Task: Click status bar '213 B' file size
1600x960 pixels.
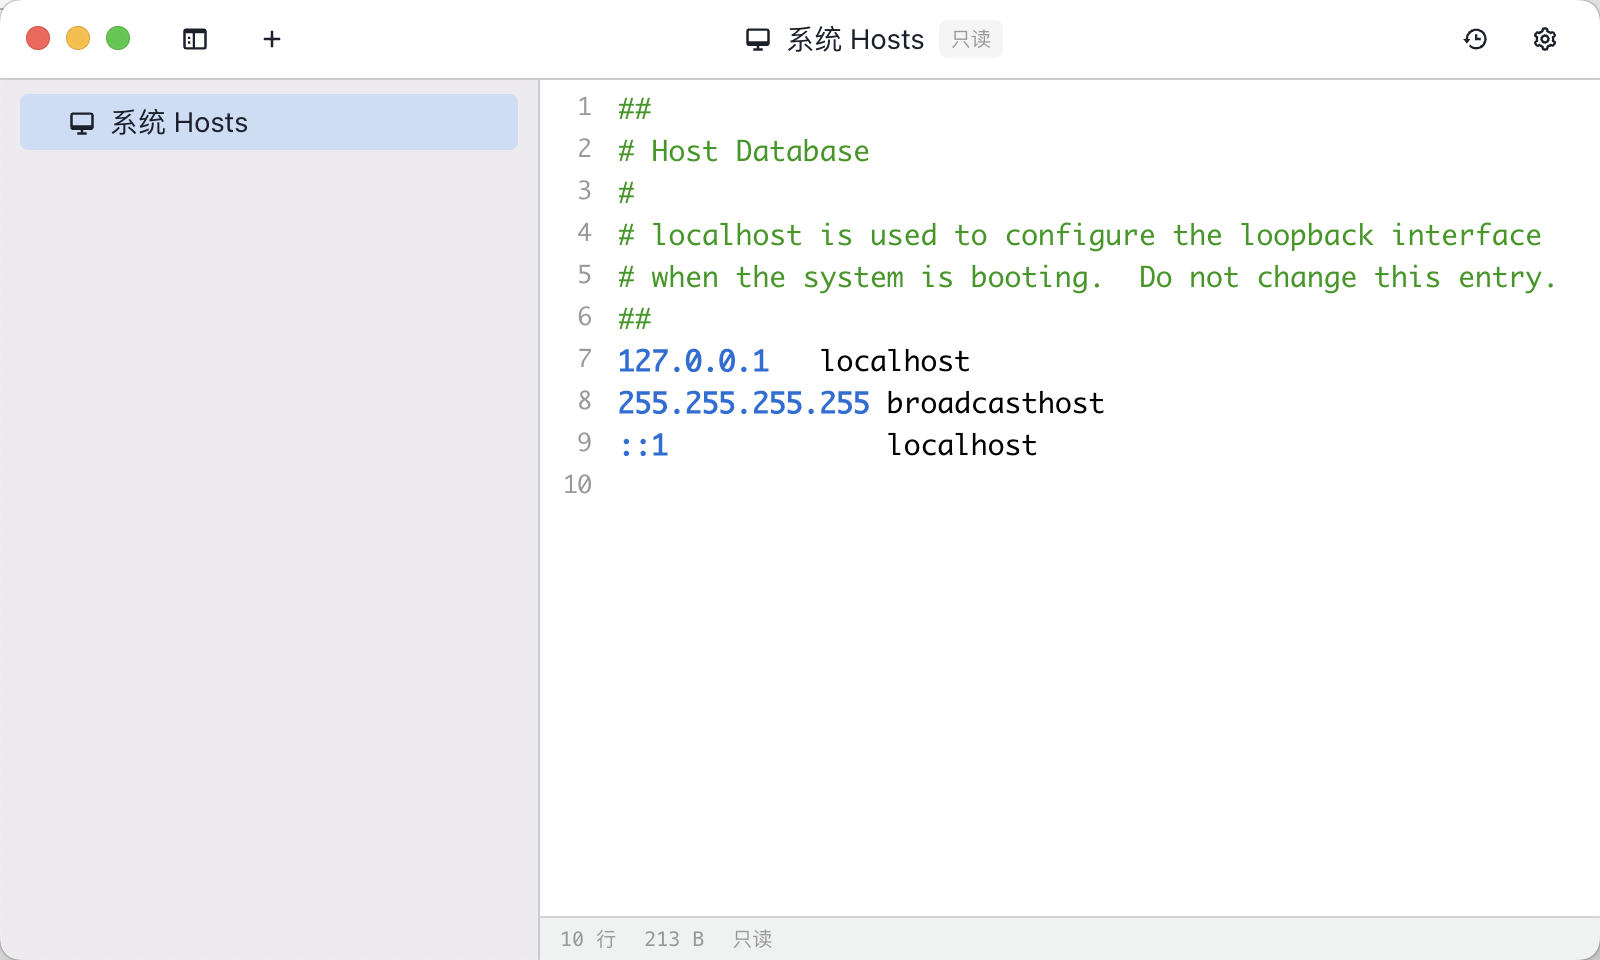Action: [674, 939]
